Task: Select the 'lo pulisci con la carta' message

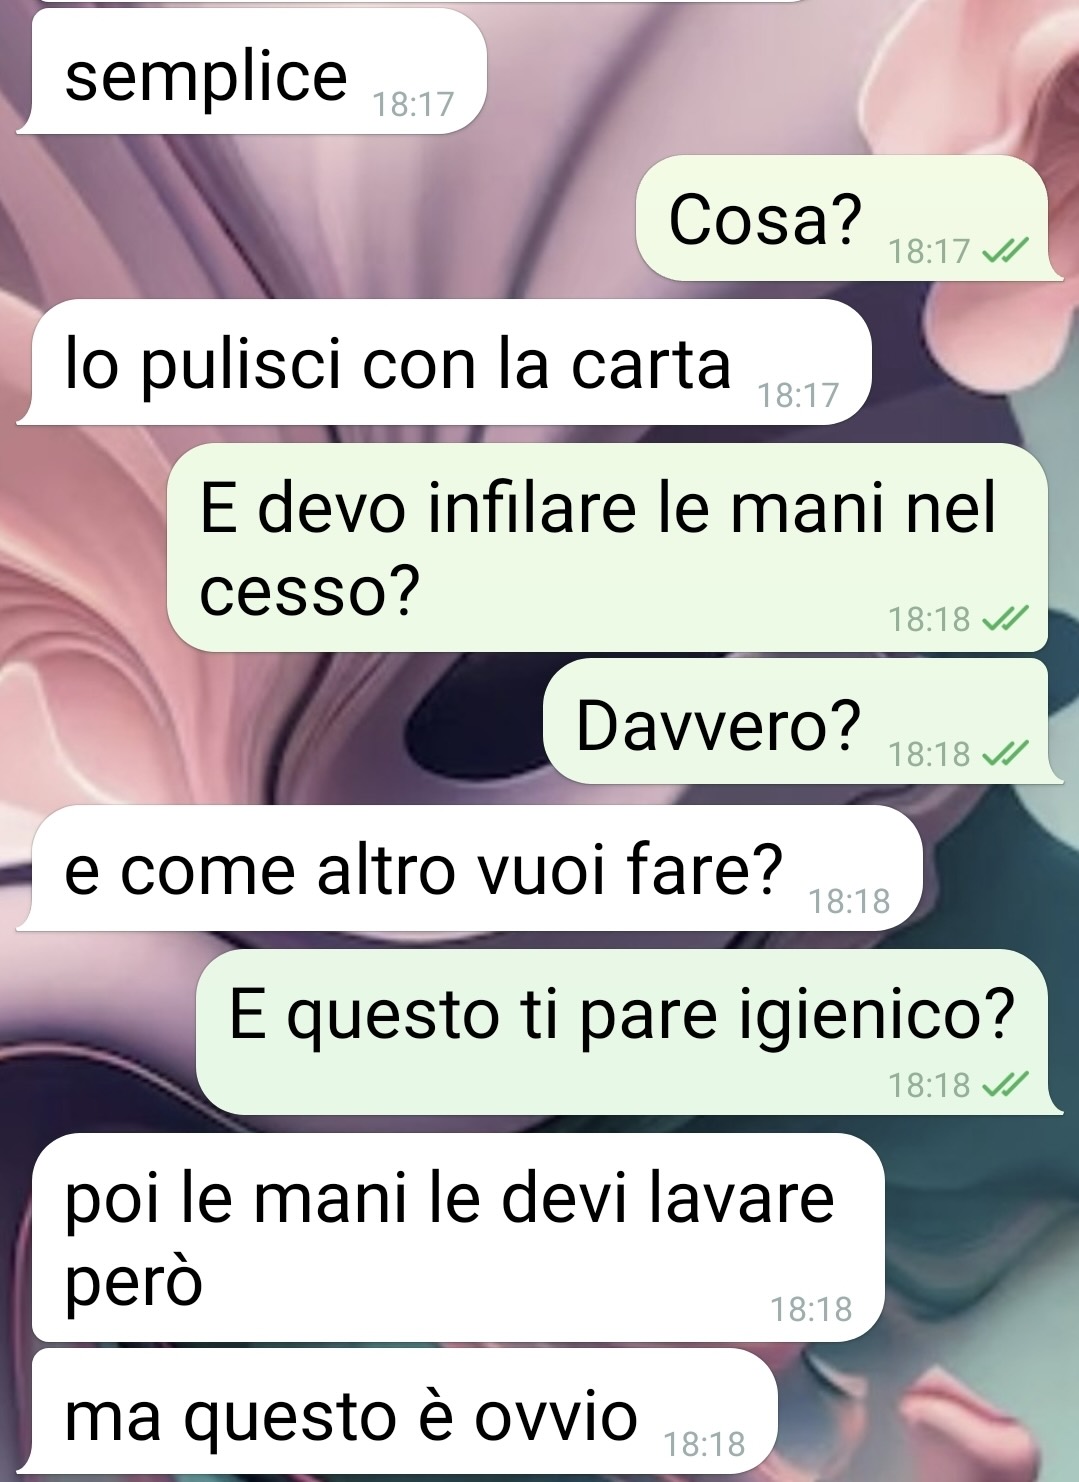Action: coord(448,362)
